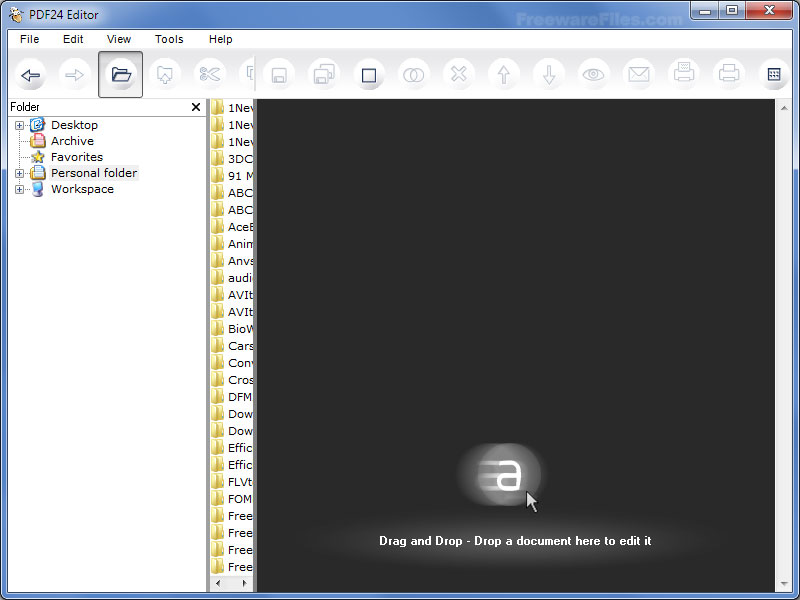
Task: Expand the Workspace tree node
Action: tap(19, 188)
